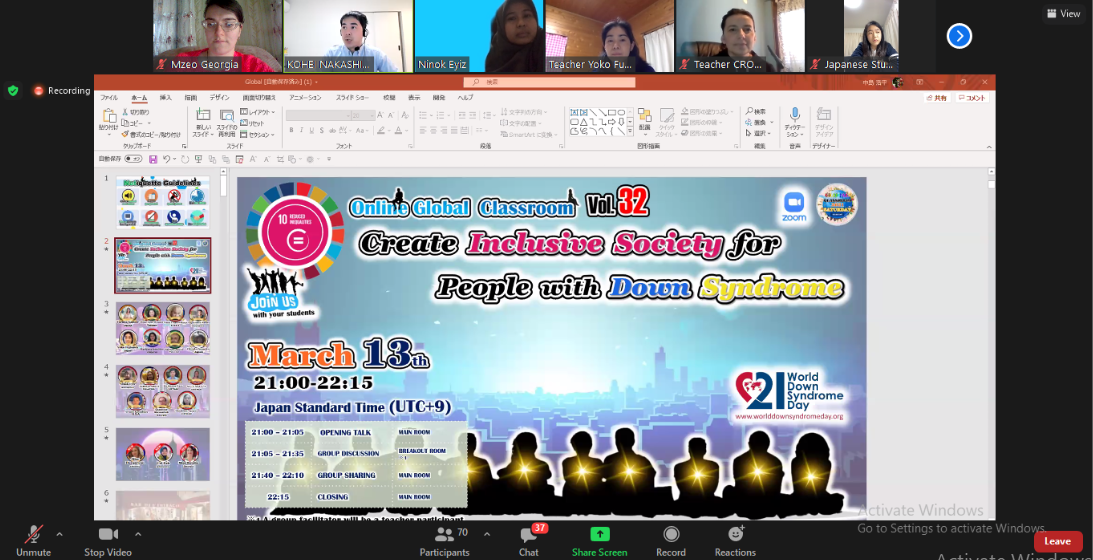Toggle Italic formatting
Viewport: 1093px width, 560px height.
(x=301, y=130)
